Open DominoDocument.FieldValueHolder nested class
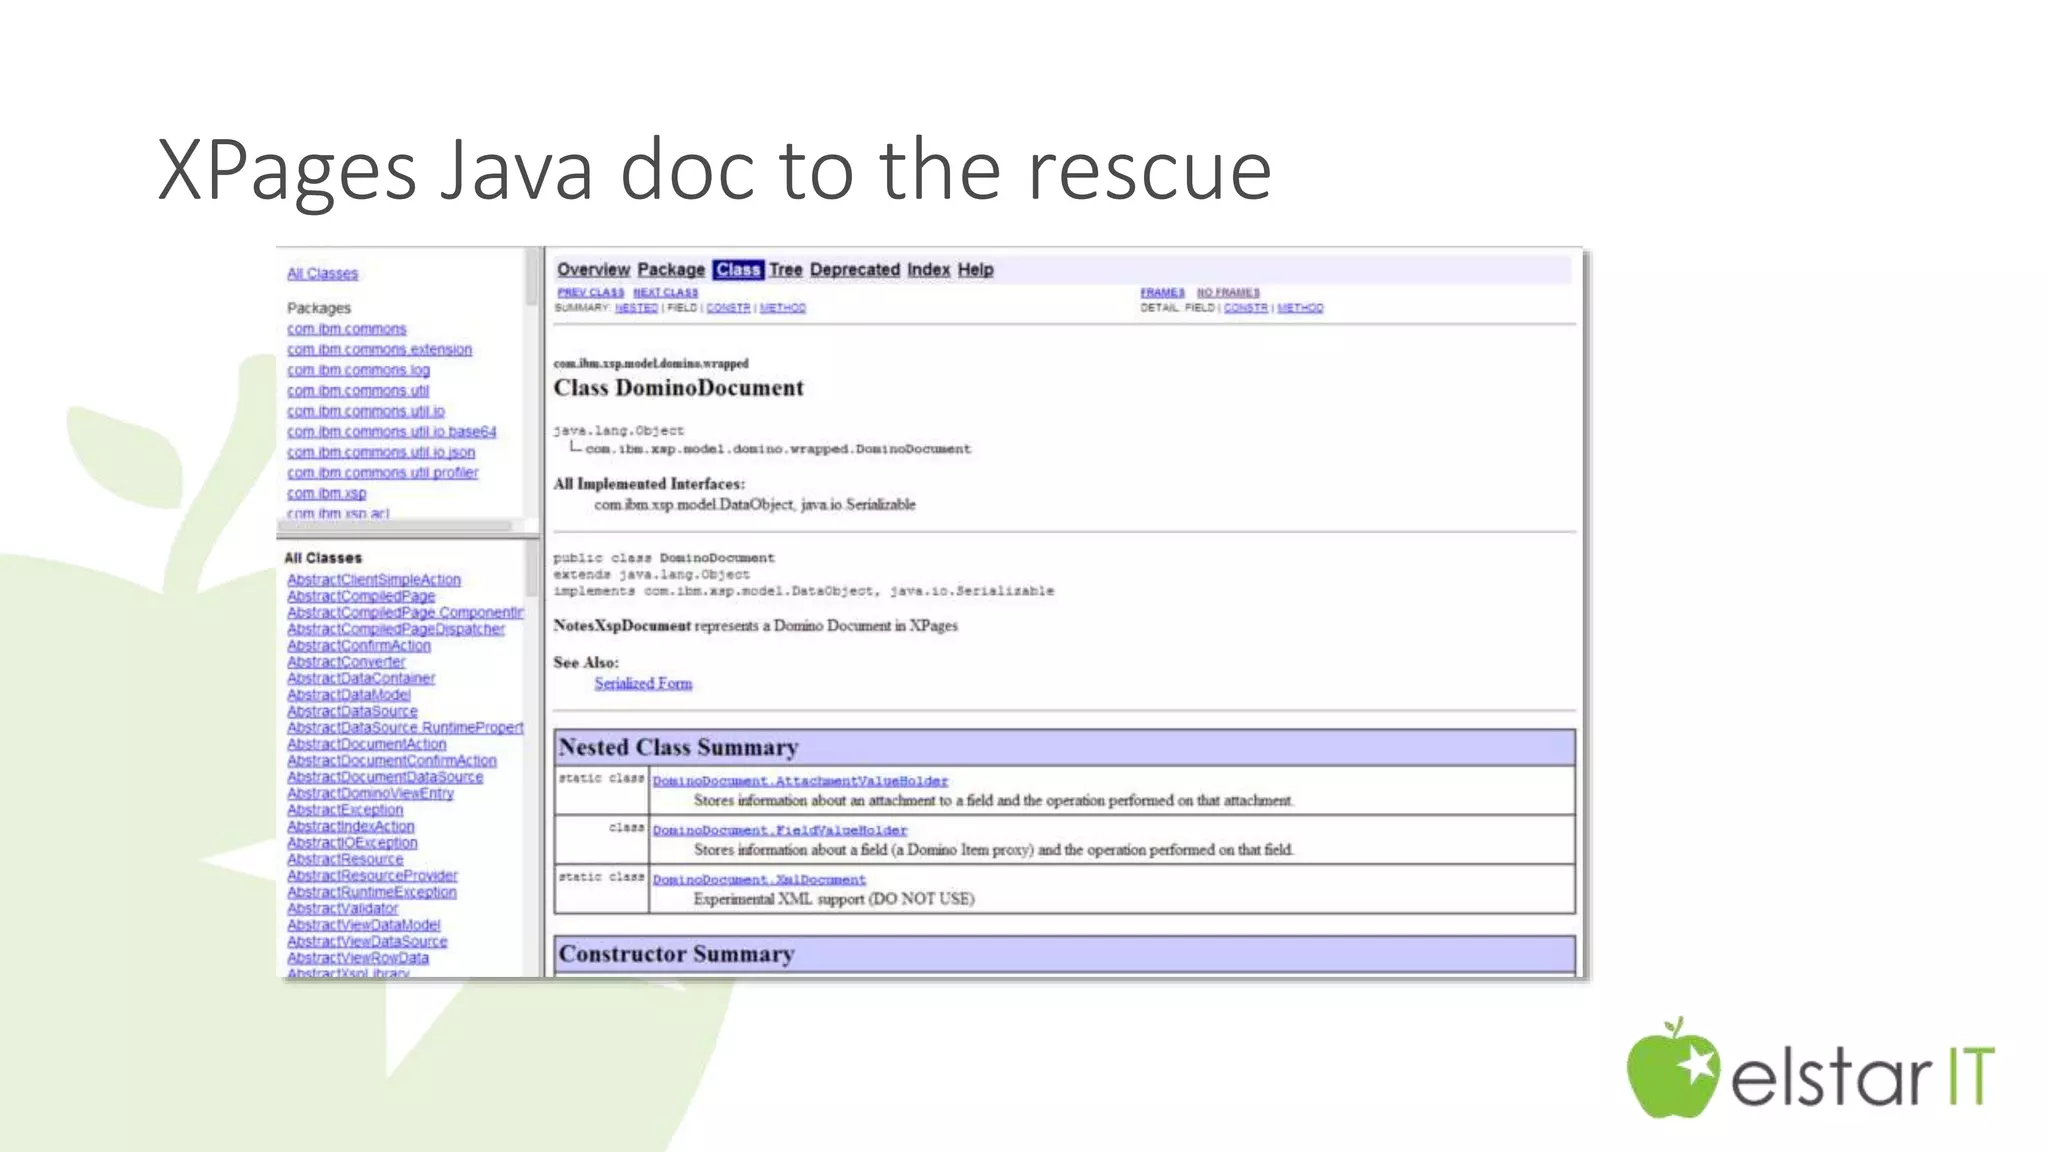Image resolution: width=2048 pixels, height=1152 pixels. (779, 830)
